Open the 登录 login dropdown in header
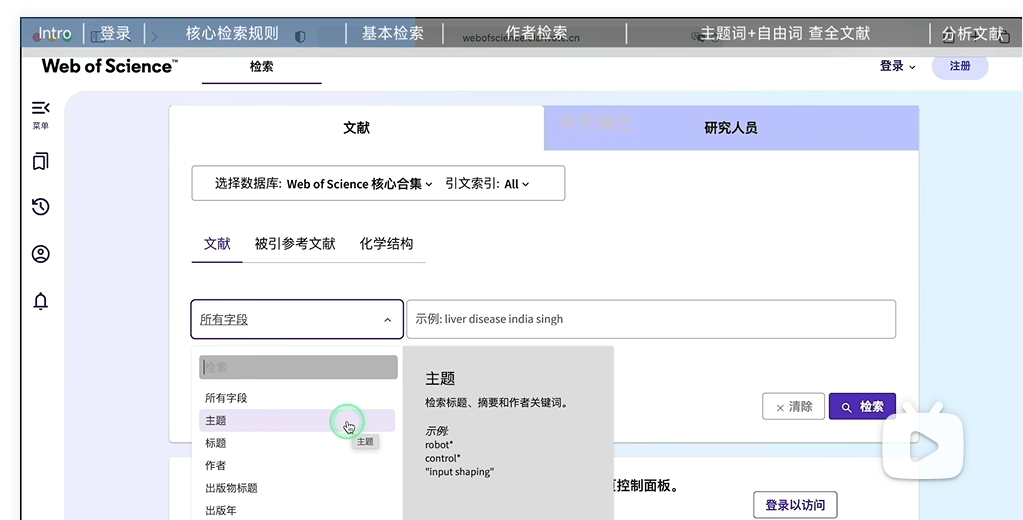The width and height of the screenshot is (1023, 520). [897, 66]
